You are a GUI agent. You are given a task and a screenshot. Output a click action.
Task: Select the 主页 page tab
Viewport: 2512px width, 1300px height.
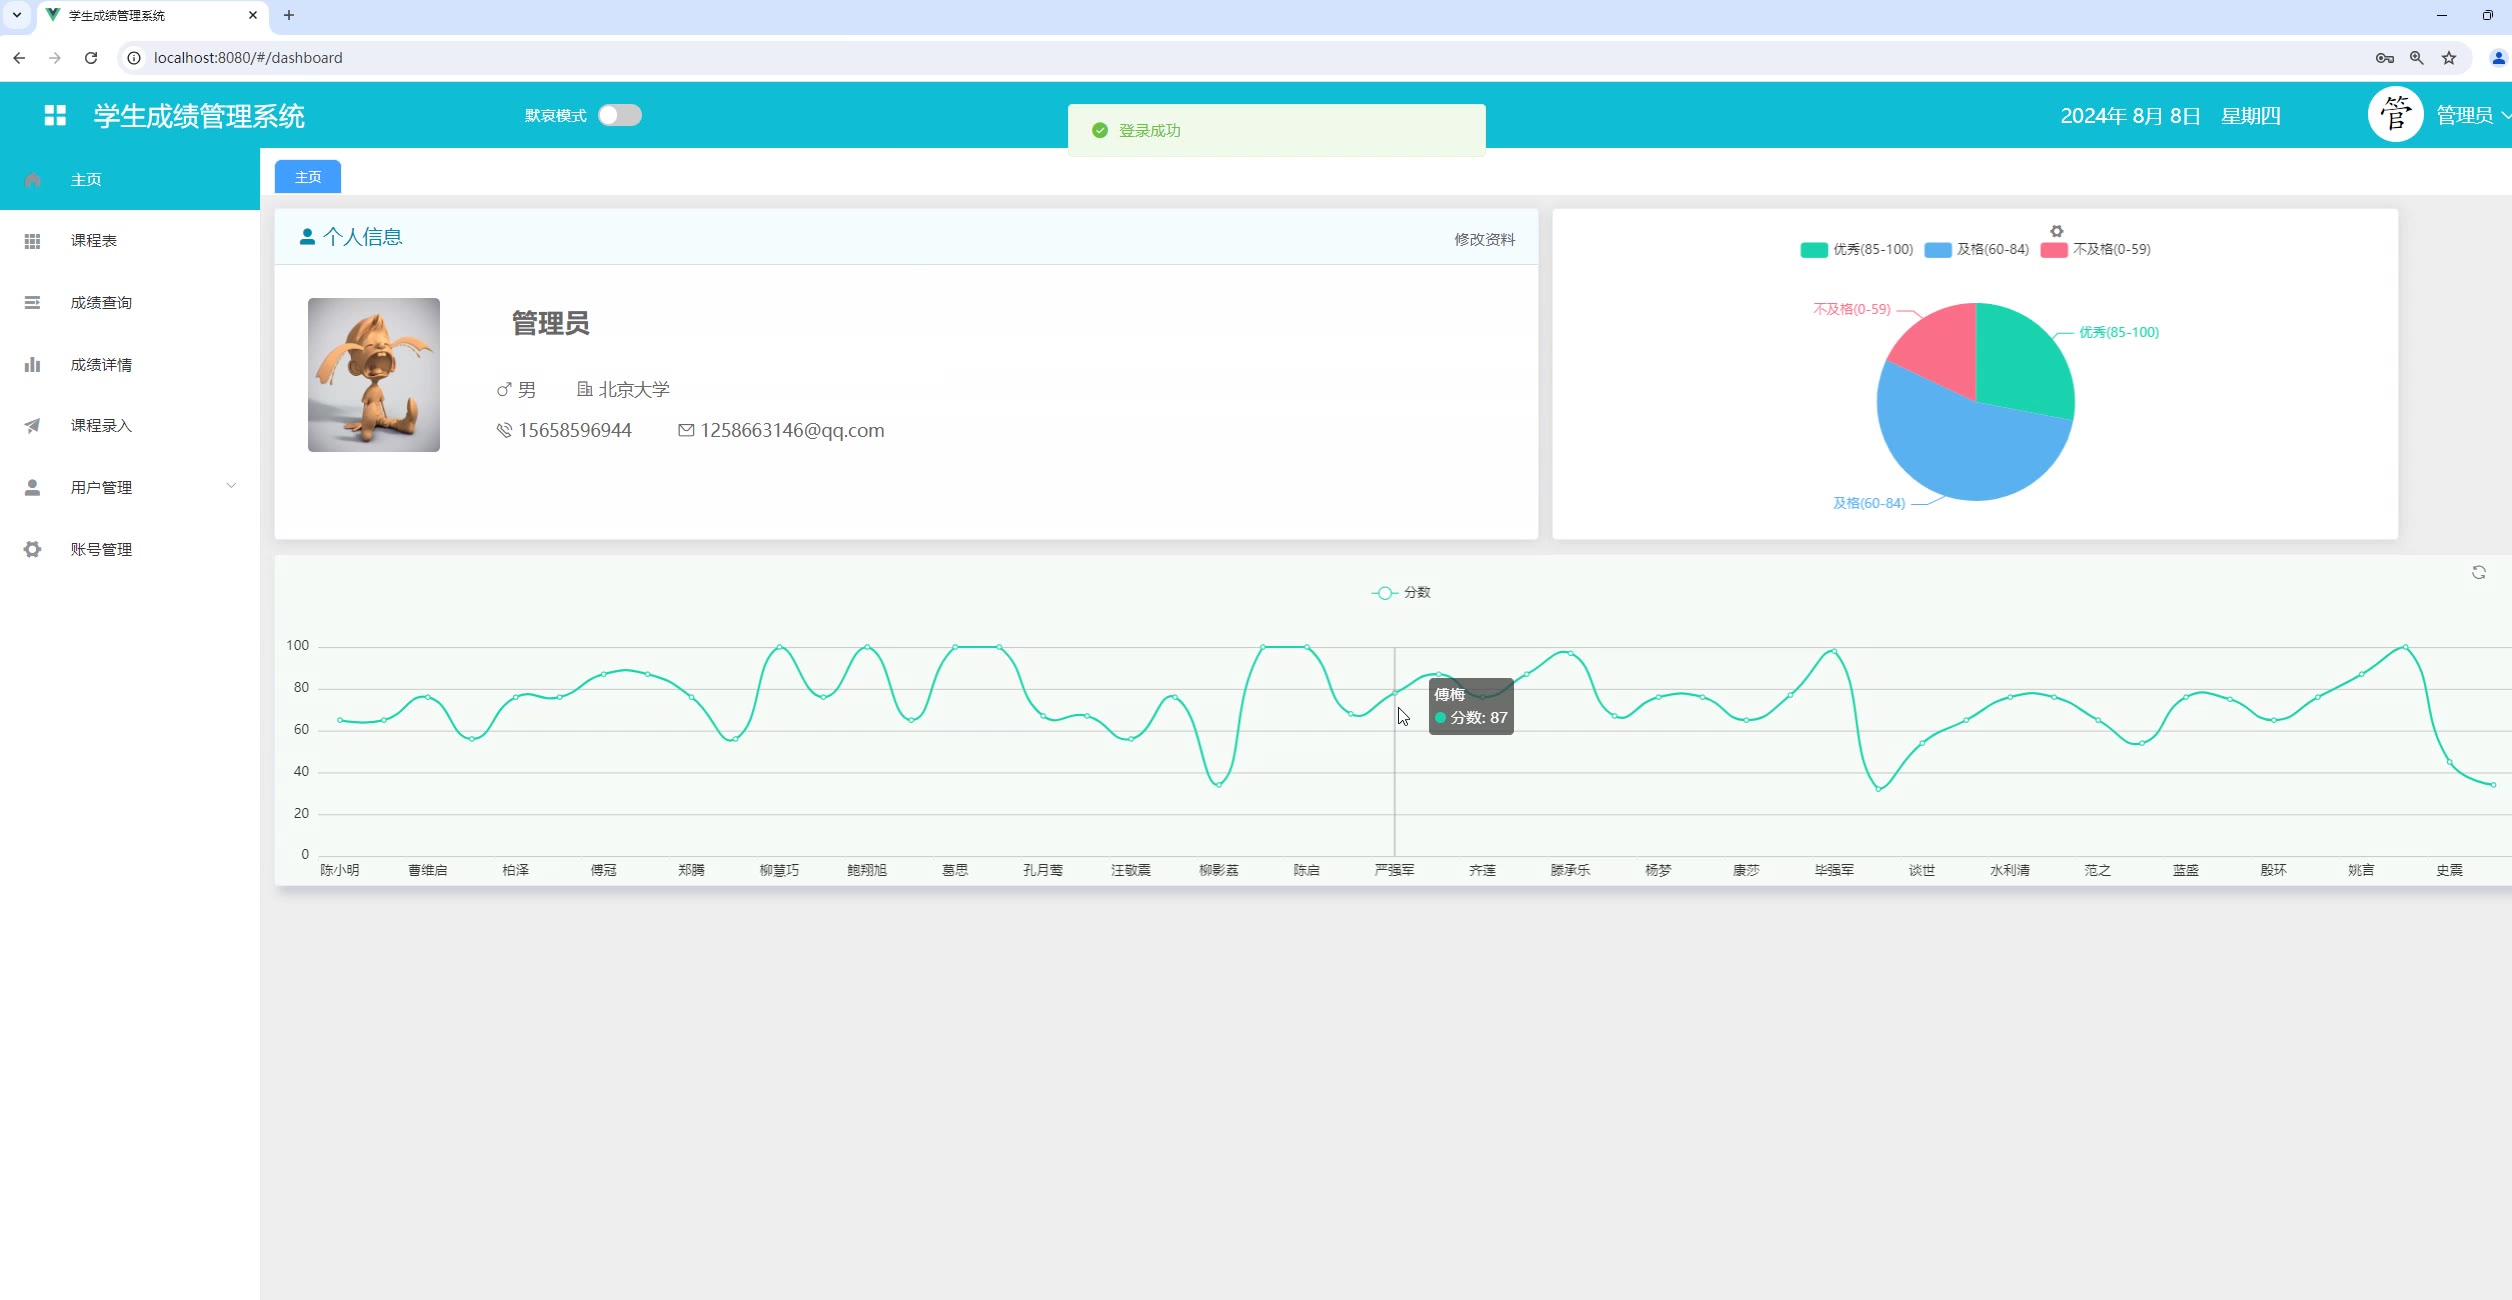coord(308,177)
